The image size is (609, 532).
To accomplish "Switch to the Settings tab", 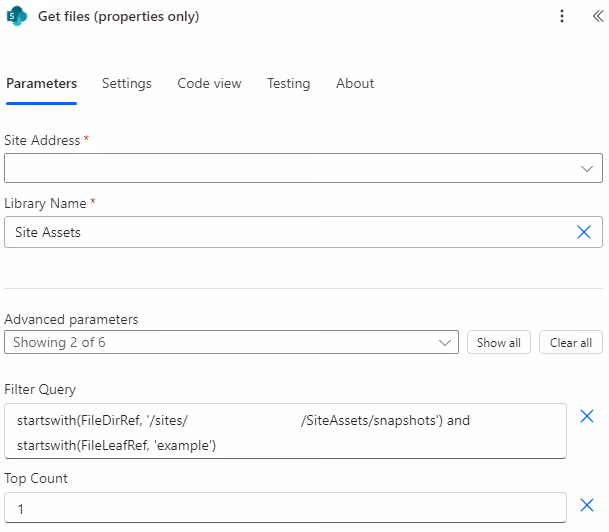I will click(x=127, y=83).
